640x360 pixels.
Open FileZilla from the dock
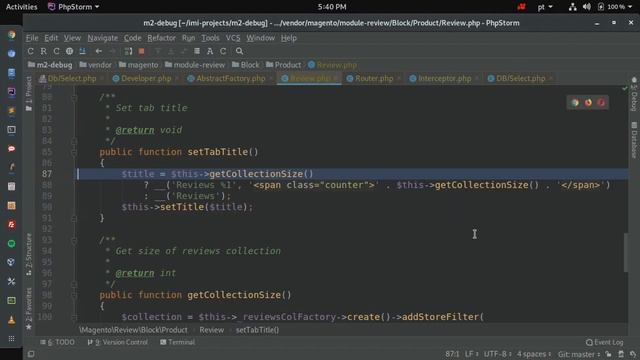[x=11, y=224]
